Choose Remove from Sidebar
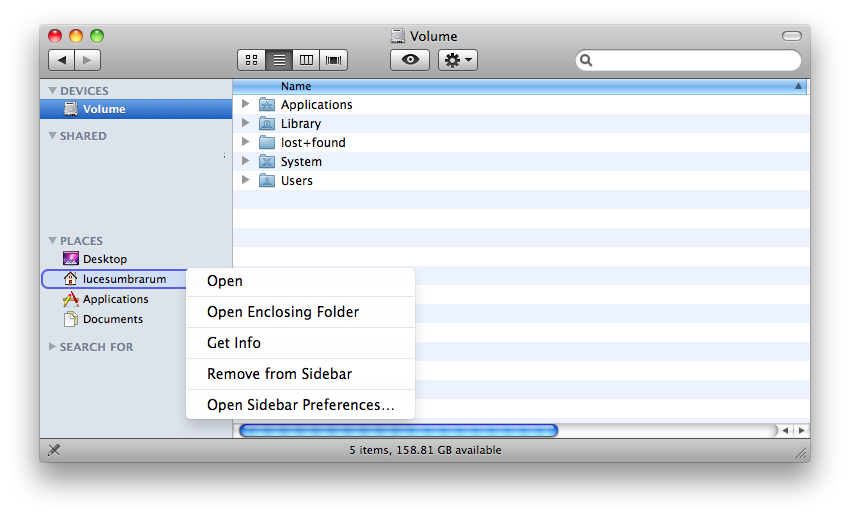This screenshot has width=850, height=517. (300, 374)
